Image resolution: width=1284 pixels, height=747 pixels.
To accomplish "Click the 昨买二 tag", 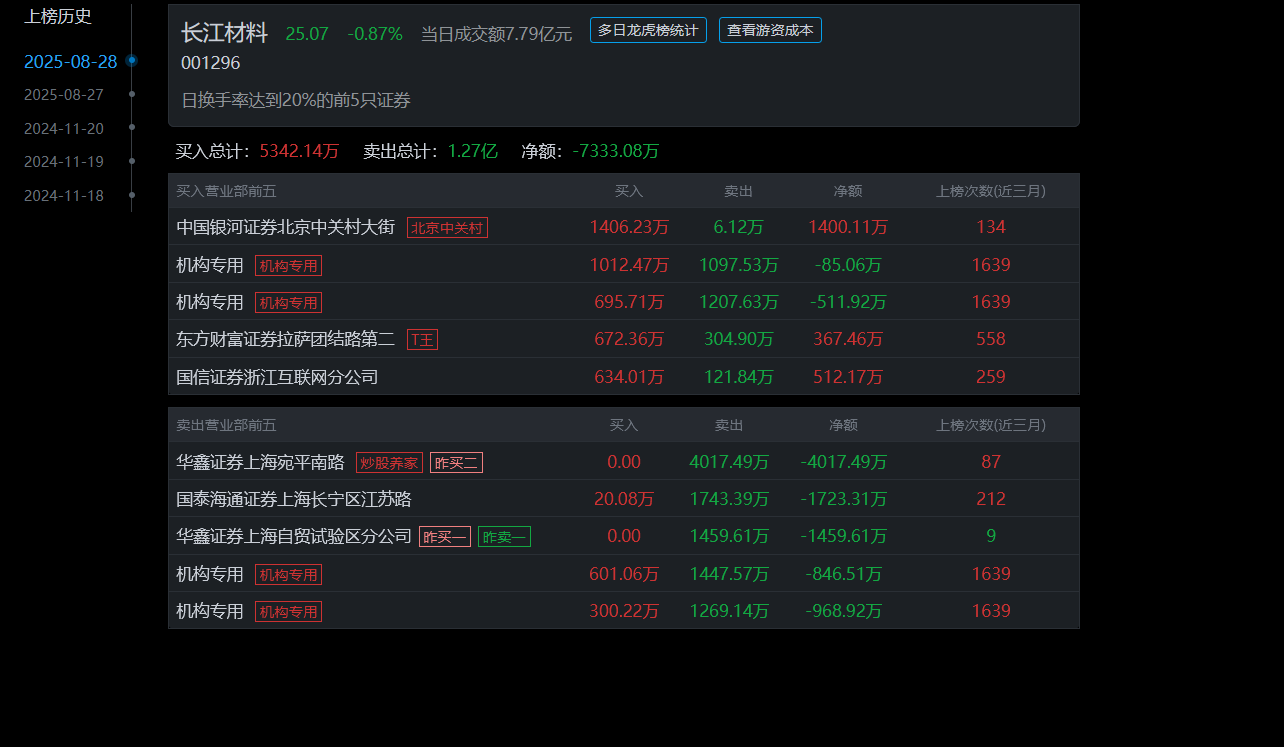I will point(456,463).
